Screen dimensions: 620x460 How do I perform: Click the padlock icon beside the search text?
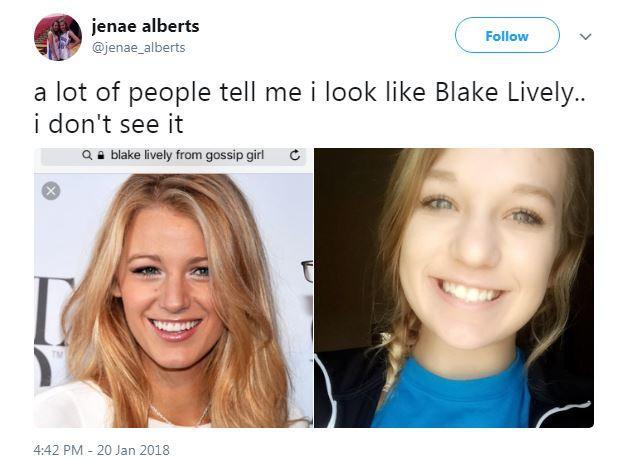click(x=100, y=155)
